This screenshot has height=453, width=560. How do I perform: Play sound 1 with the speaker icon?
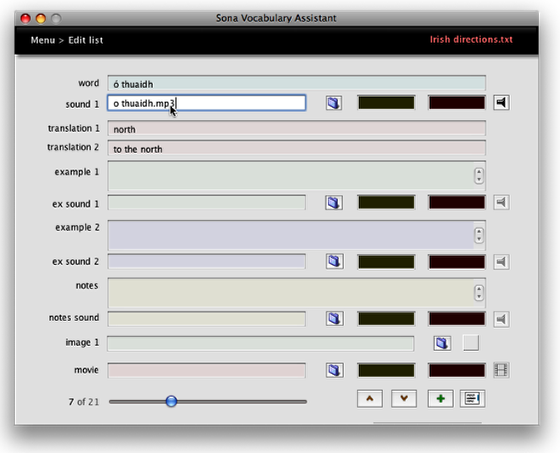tap(501, 103)
